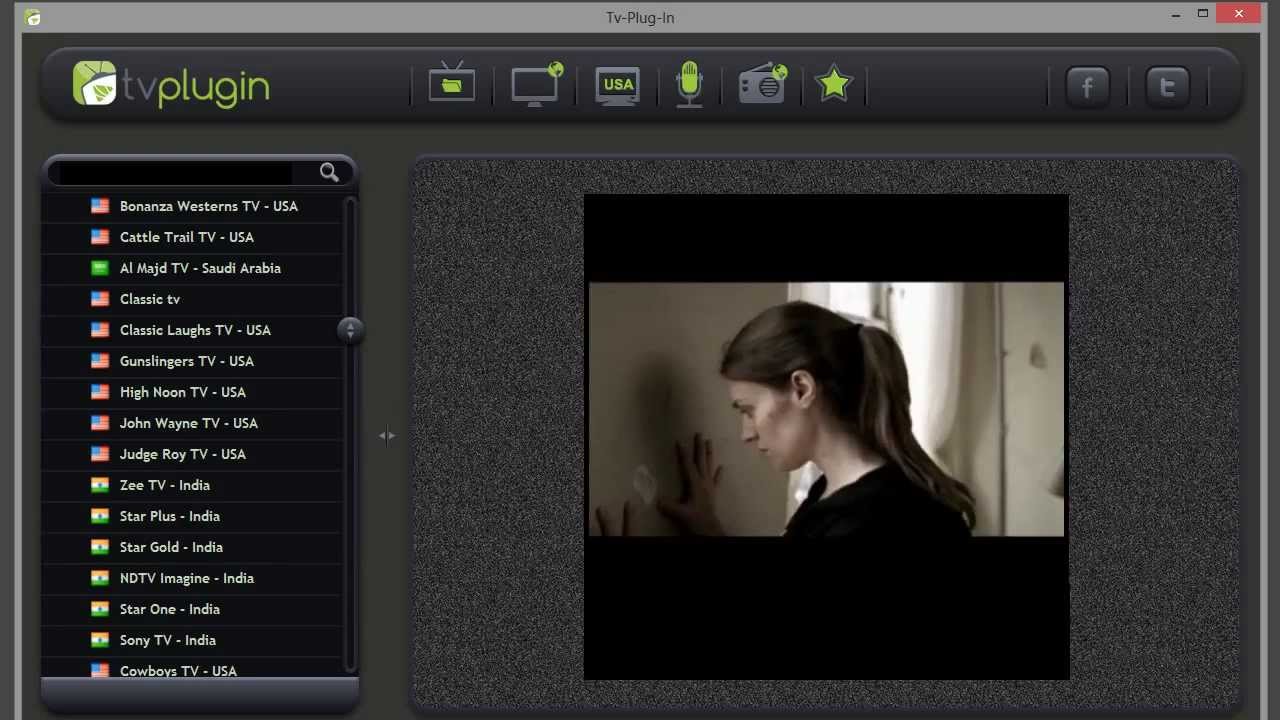
Task: Select High Noon TV - USA channel
Action: 193,392
